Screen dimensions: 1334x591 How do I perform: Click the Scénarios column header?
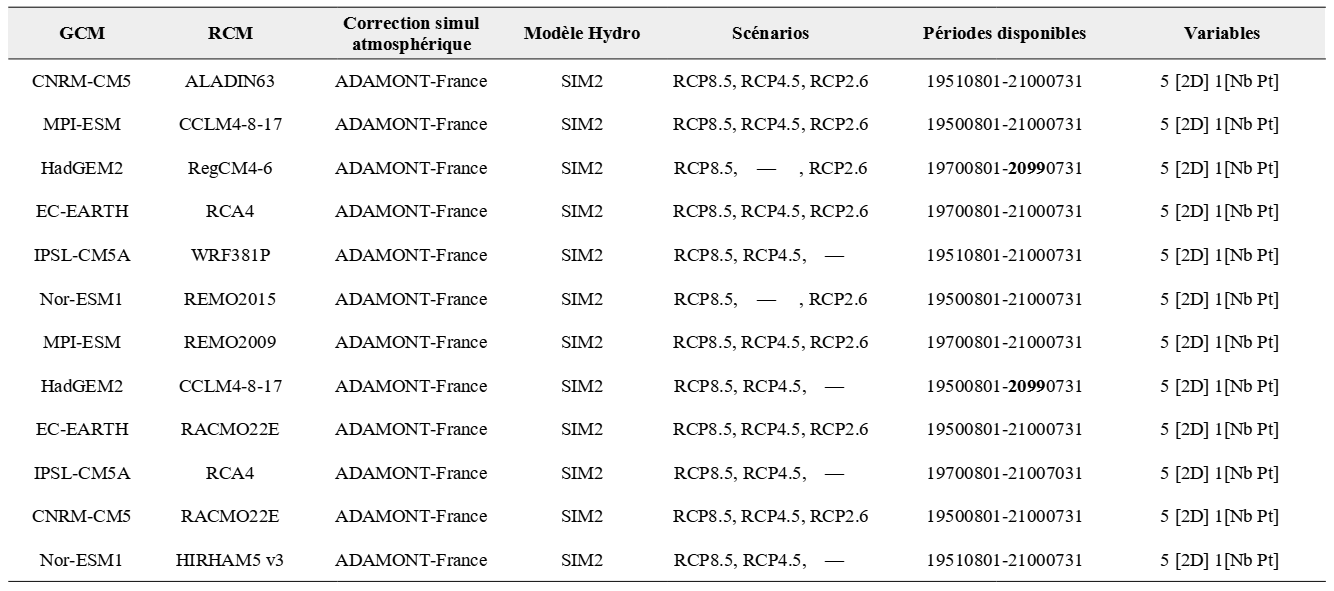pos(770,33)
